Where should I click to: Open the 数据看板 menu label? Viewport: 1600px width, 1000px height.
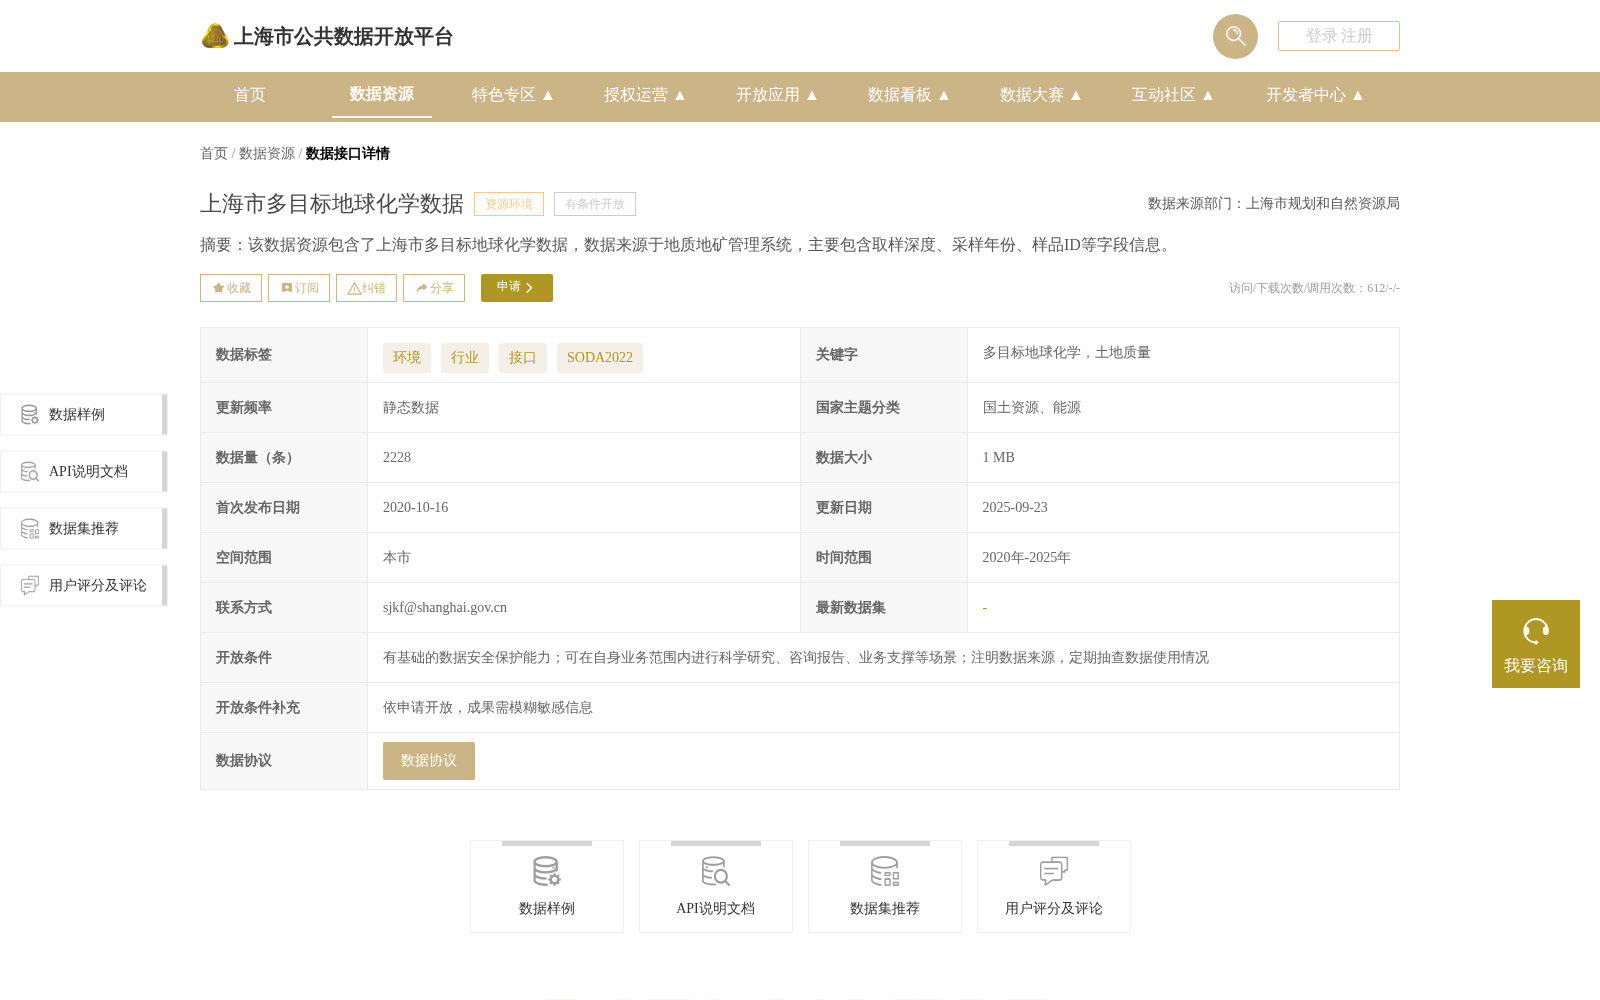pyautogui.click(x=900, y=95)
